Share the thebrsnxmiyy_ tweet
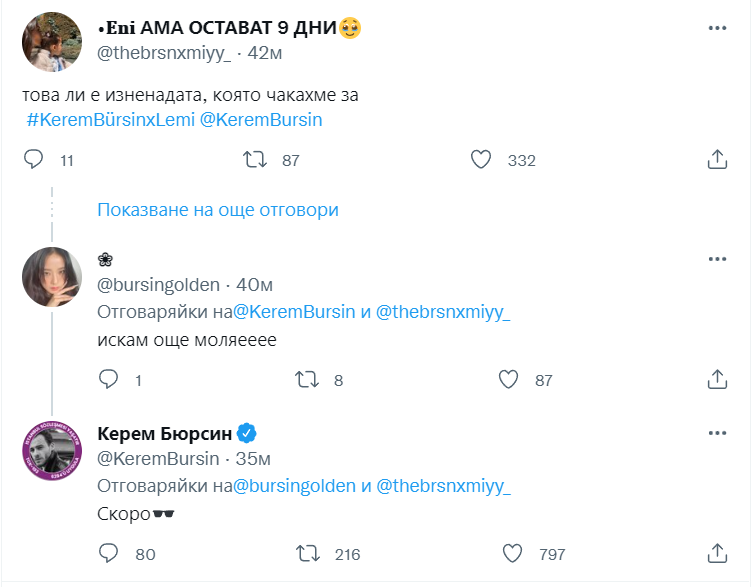The image size is (756, 587). [x=717, y=160]
